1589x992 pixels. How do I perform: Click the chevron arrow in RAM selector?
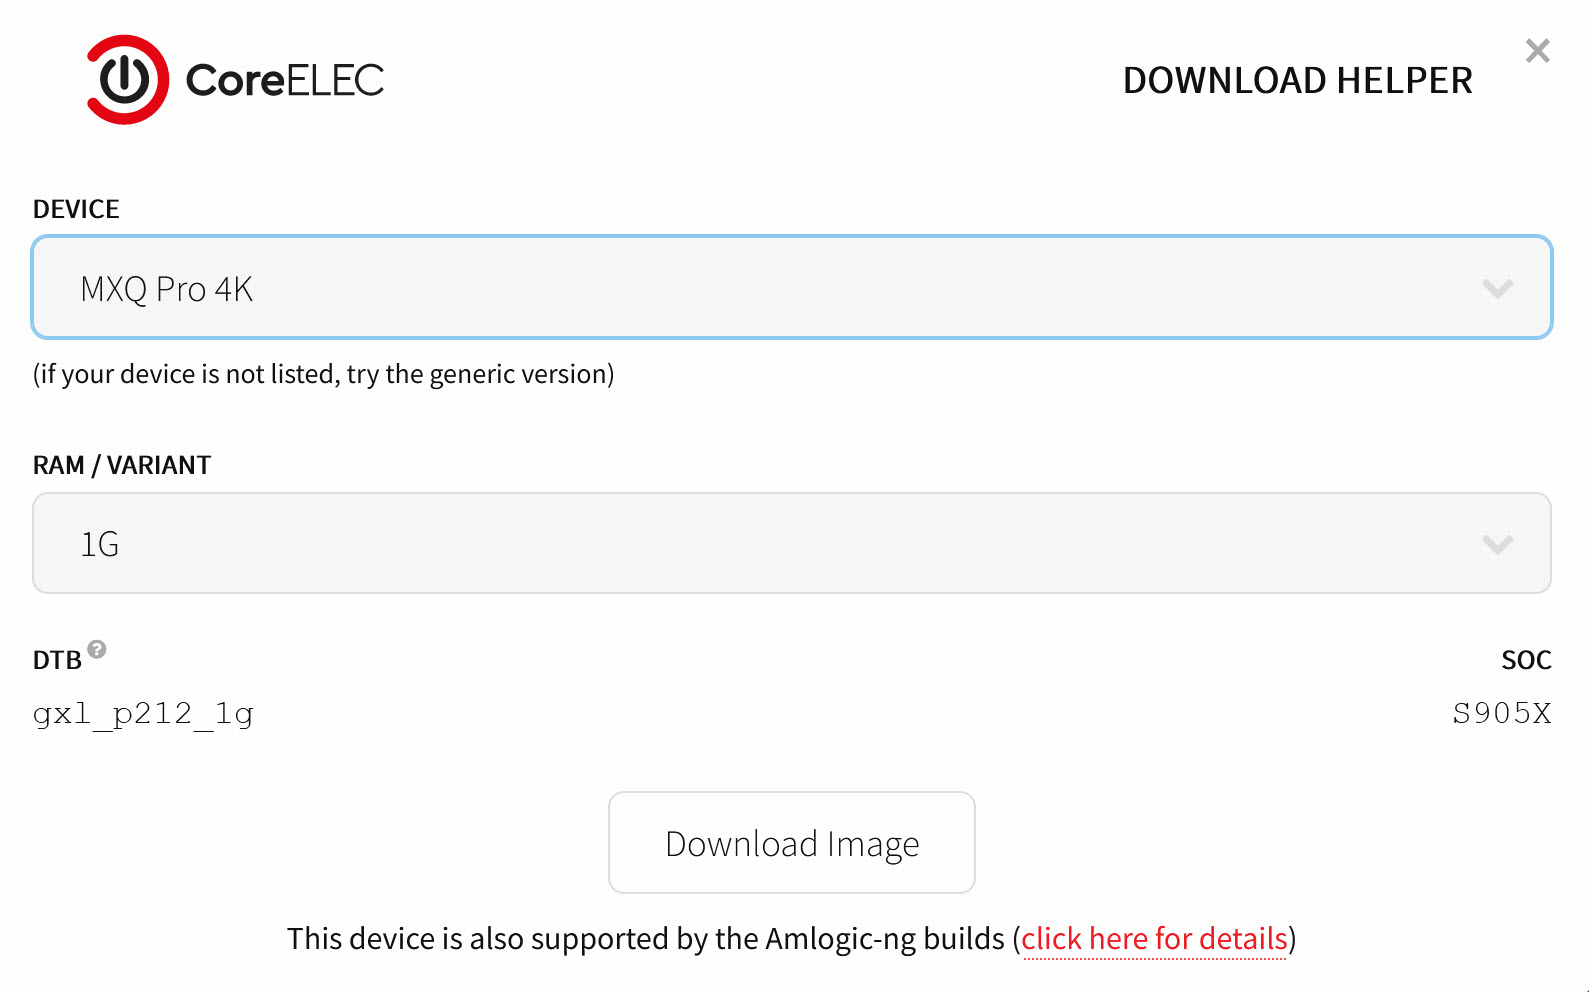(1497, 545)
